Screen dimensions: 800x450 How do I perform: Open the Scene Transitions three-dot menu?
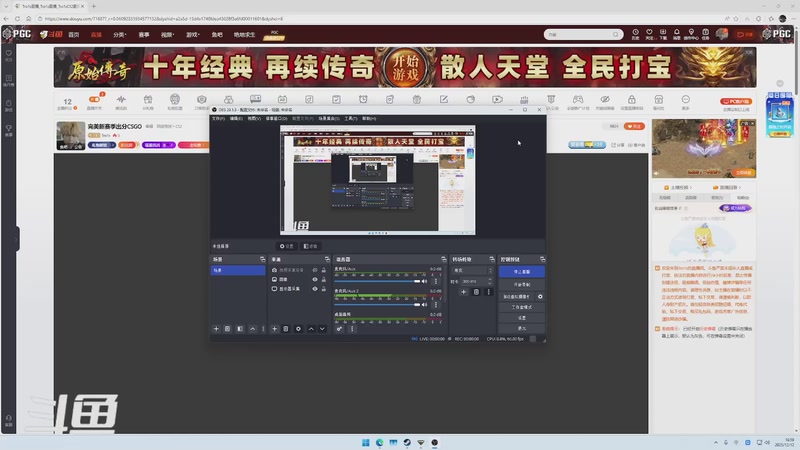[488, 292]
